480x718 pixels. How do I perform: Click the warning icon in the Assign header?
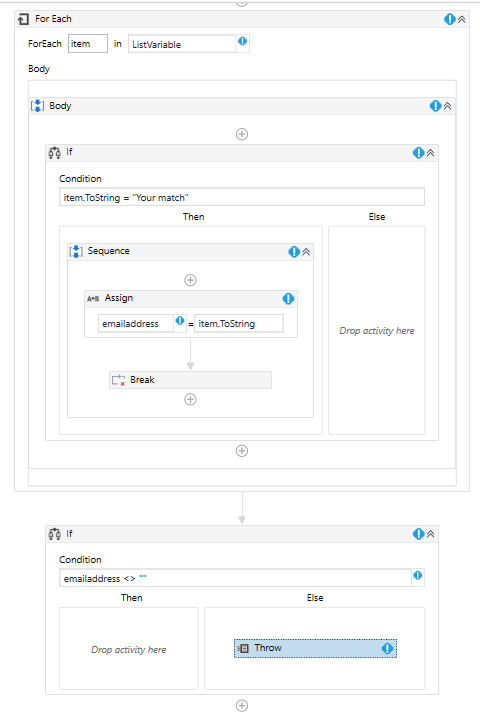[x=288, y=299]
